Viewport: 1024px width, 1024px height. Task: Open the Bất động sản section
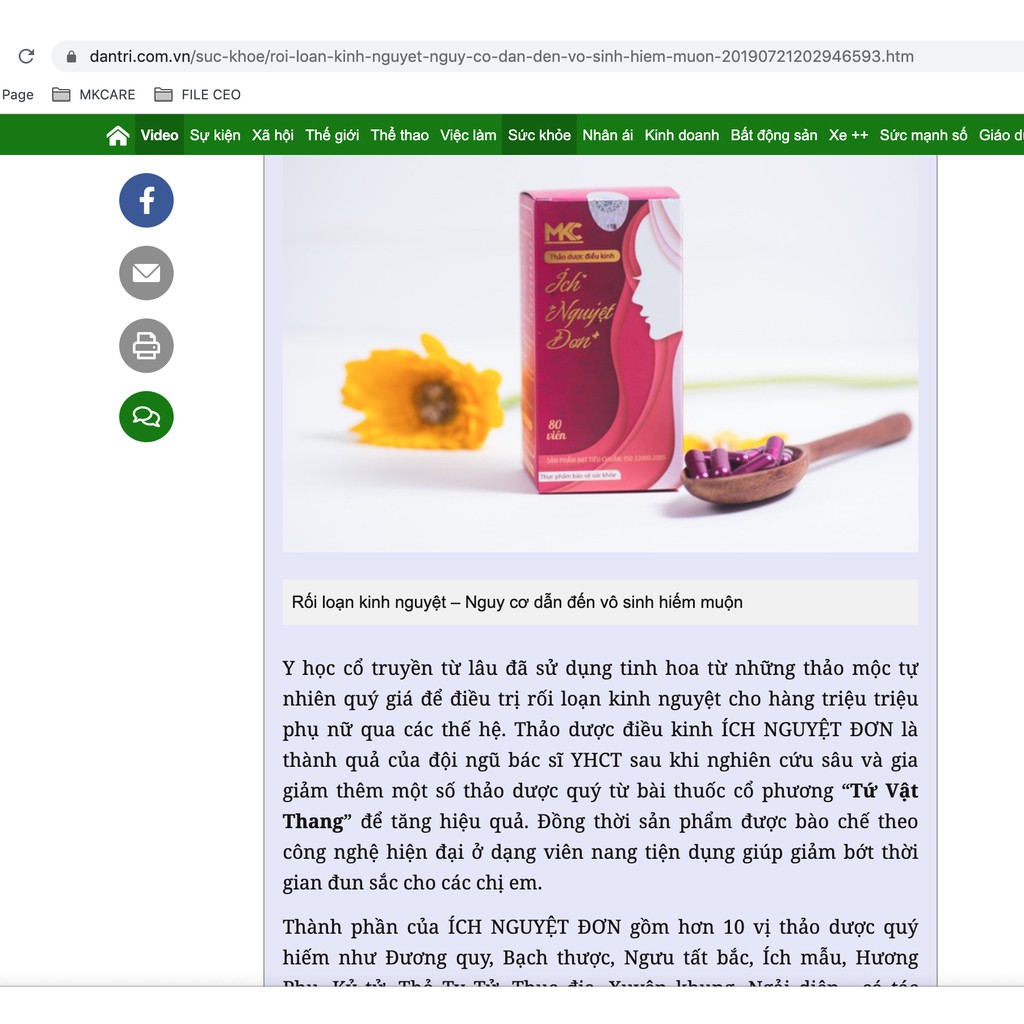(773, 135)
